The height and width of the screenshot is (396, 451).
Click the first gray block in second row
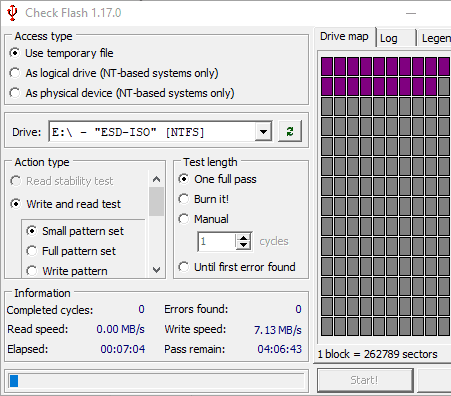[444, 86]
